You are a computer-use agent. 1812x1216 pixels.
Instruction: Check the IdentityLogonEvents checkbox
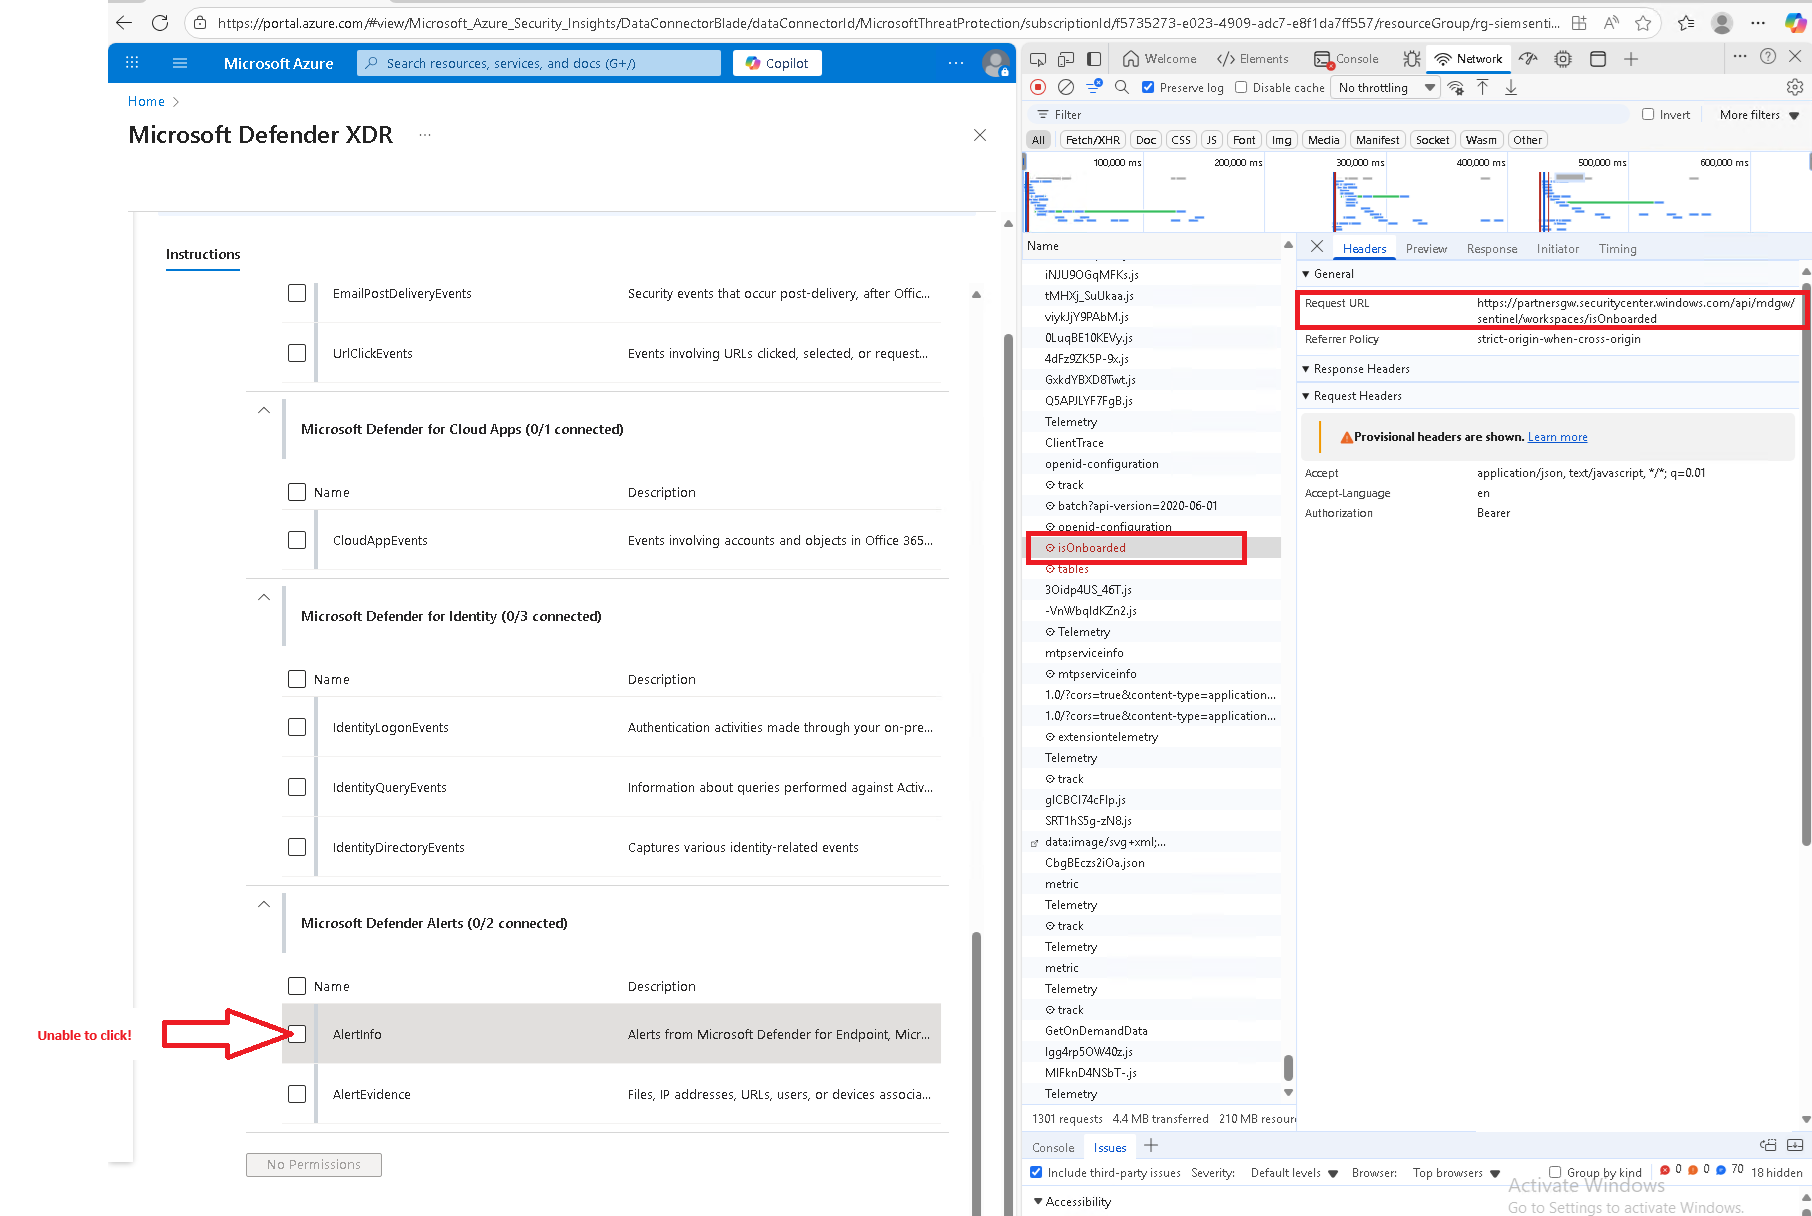(297, 727)
